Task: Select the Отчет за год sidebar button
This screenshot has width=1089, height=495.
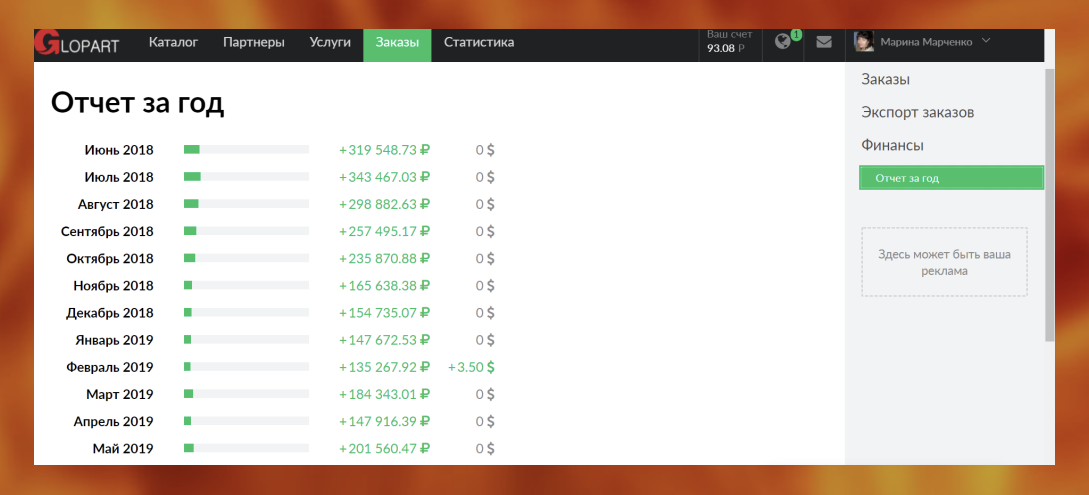Action: click(951, 178)
